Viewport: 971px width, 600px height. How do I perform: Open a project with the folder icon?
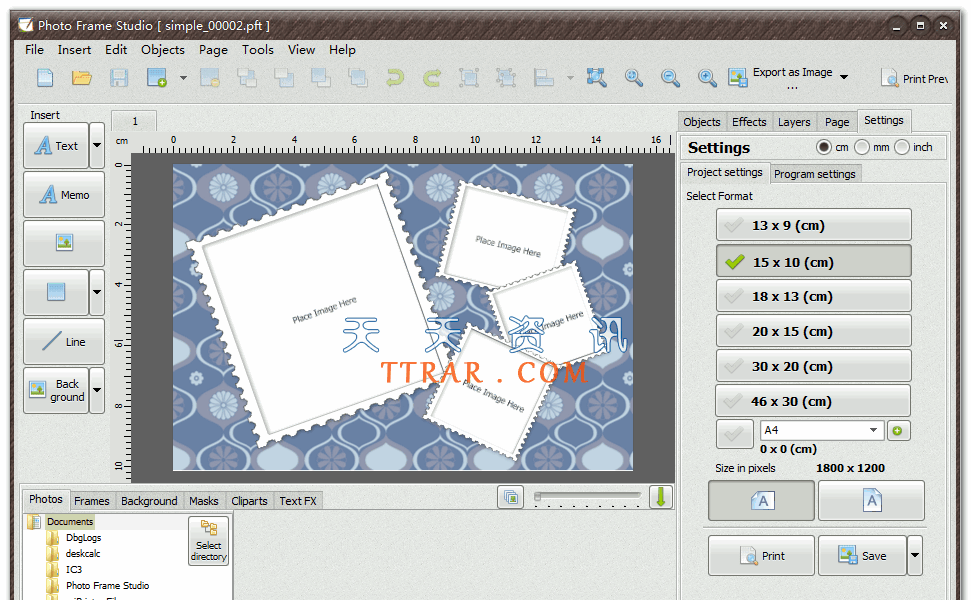pos(82,78)
